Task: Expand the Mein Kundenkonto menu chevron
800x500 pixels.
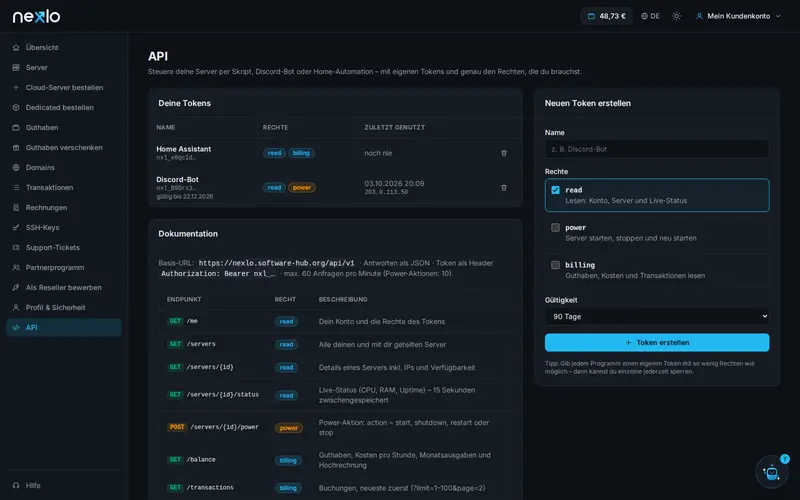Action: 778,16
